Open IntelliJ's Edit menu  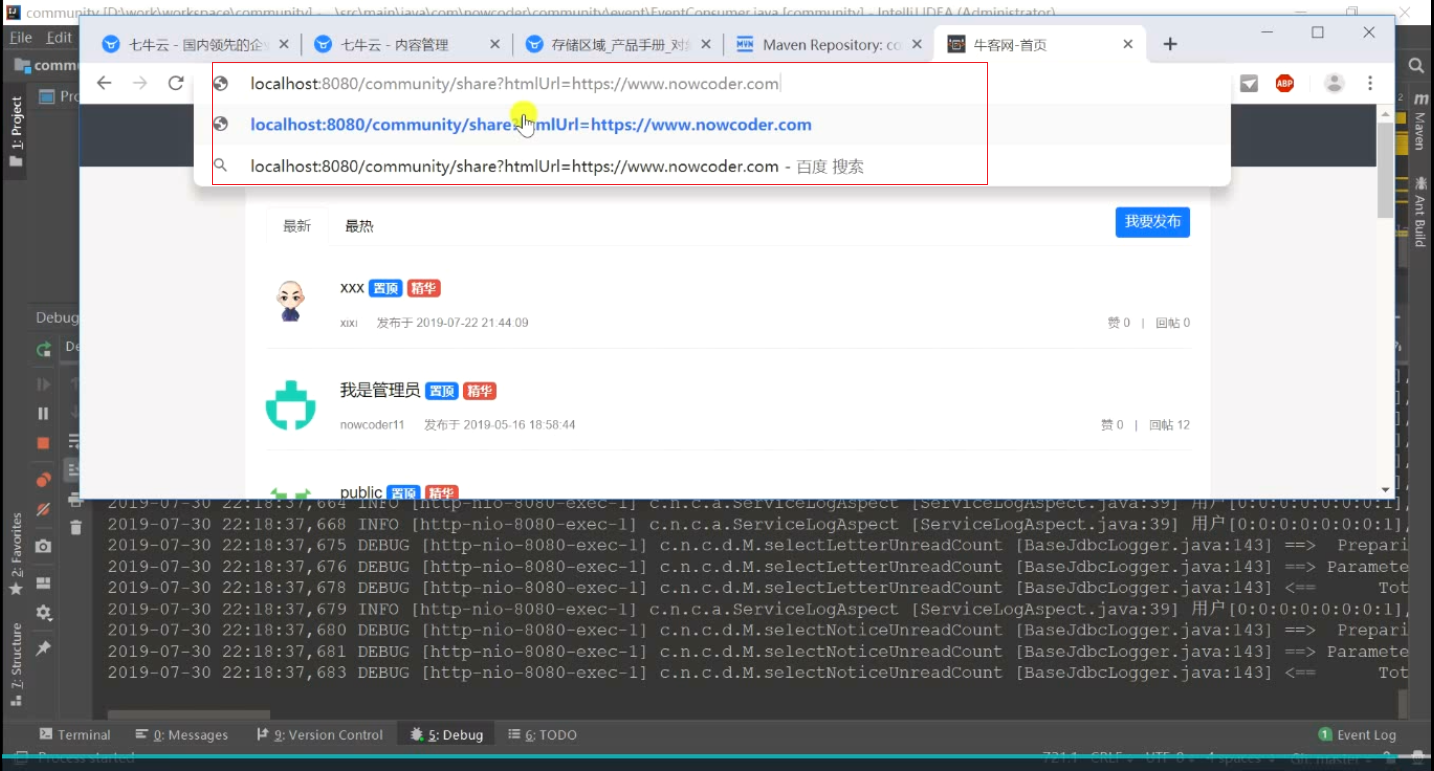coord(59,37)
